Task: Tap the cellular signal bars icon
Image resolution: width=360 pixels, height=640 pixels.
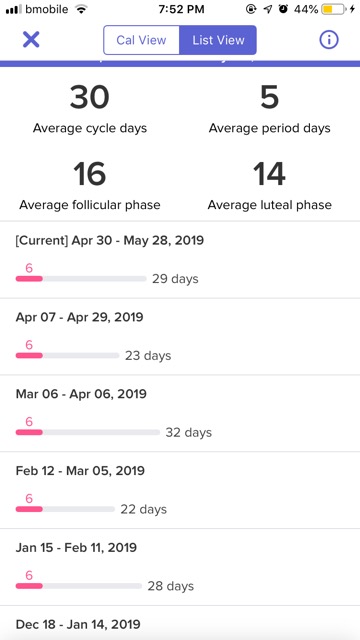Action: coord(14,9)
